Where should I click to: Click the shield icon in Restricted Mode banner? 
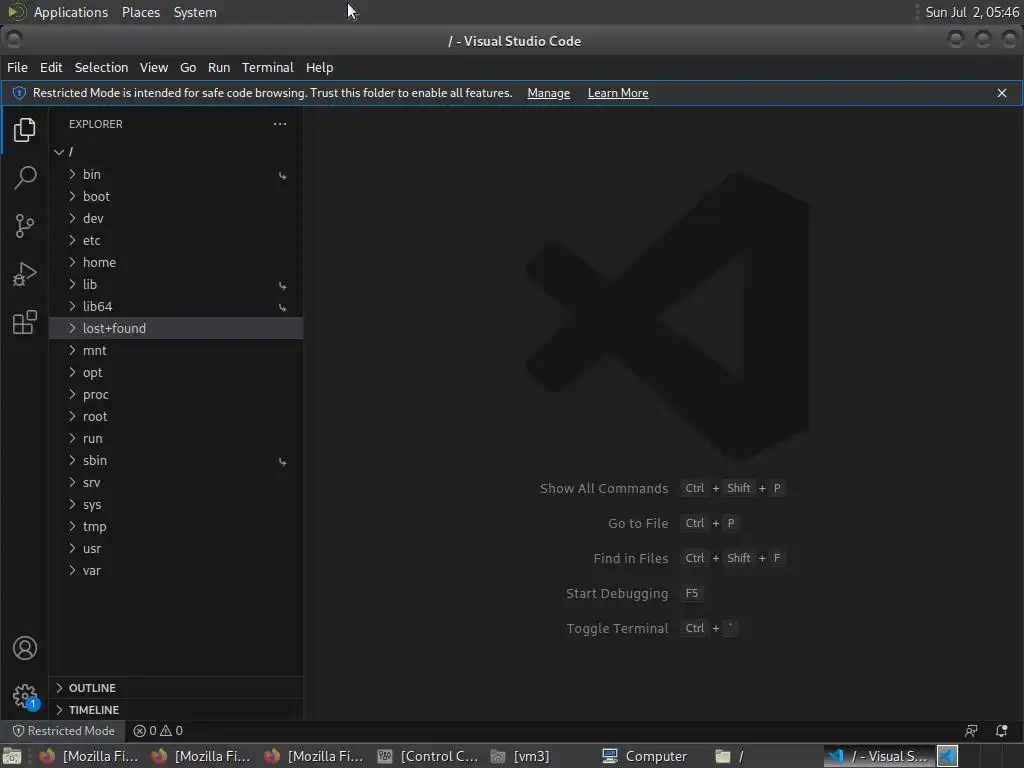tap(19, 93)
